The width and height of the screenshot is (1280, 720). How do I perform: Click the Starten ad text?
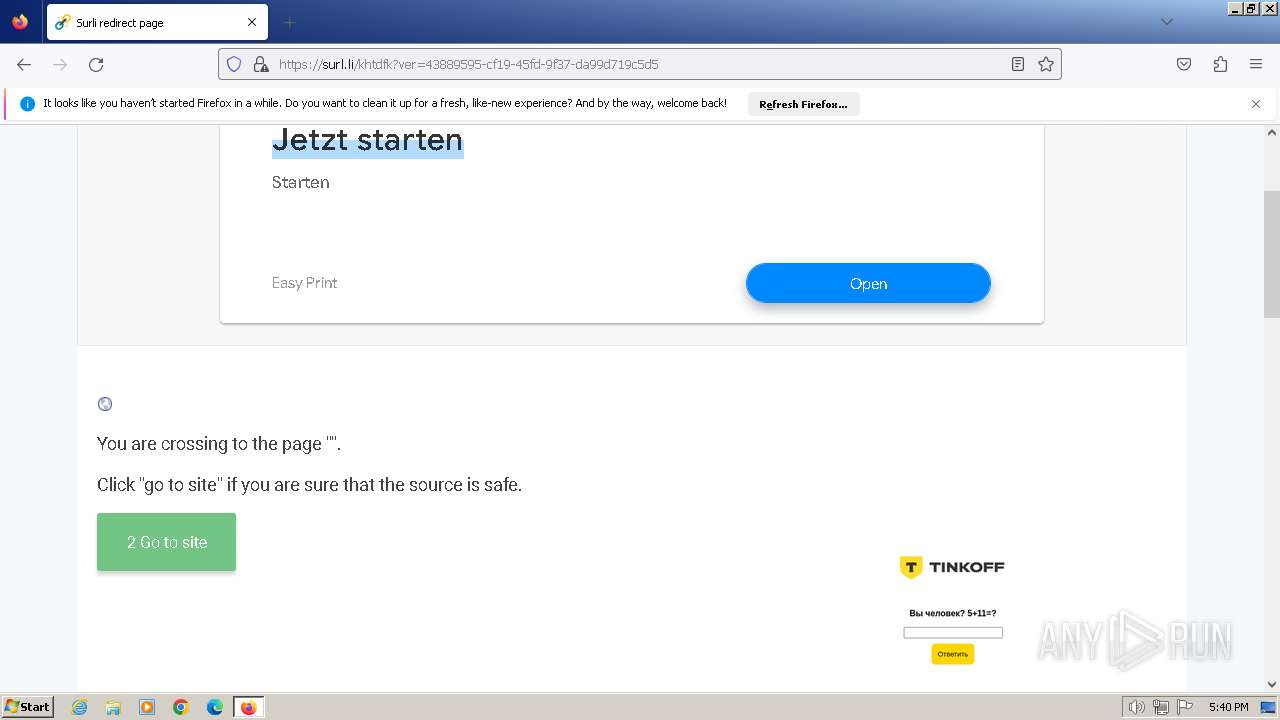tap(300, 182)
